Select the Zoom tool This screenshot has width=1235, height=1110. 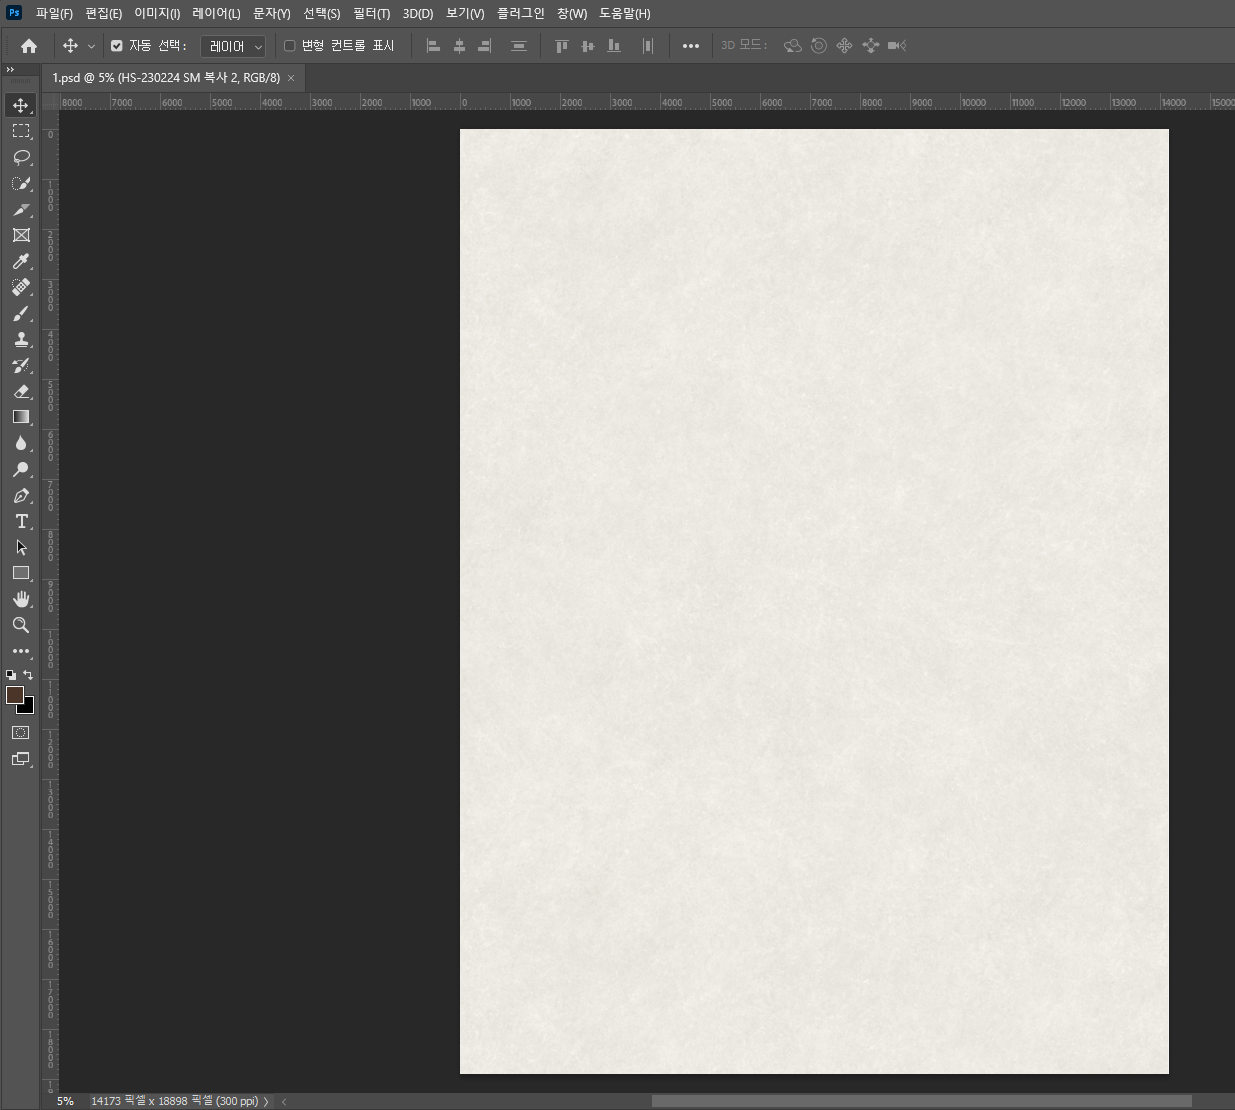(21, 625)
